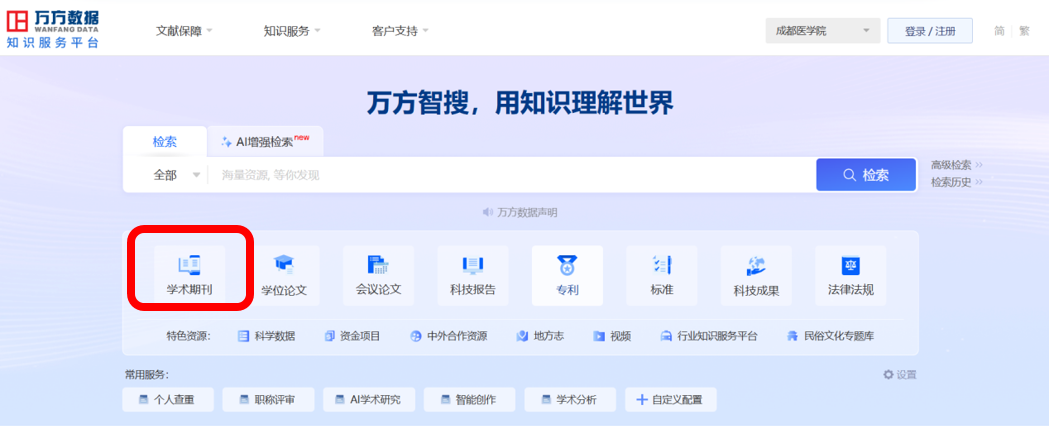This screenshot has height=426, width=1050.
Task: Open the 学位论文 graduation cap icon
Action: coord(284,264)
